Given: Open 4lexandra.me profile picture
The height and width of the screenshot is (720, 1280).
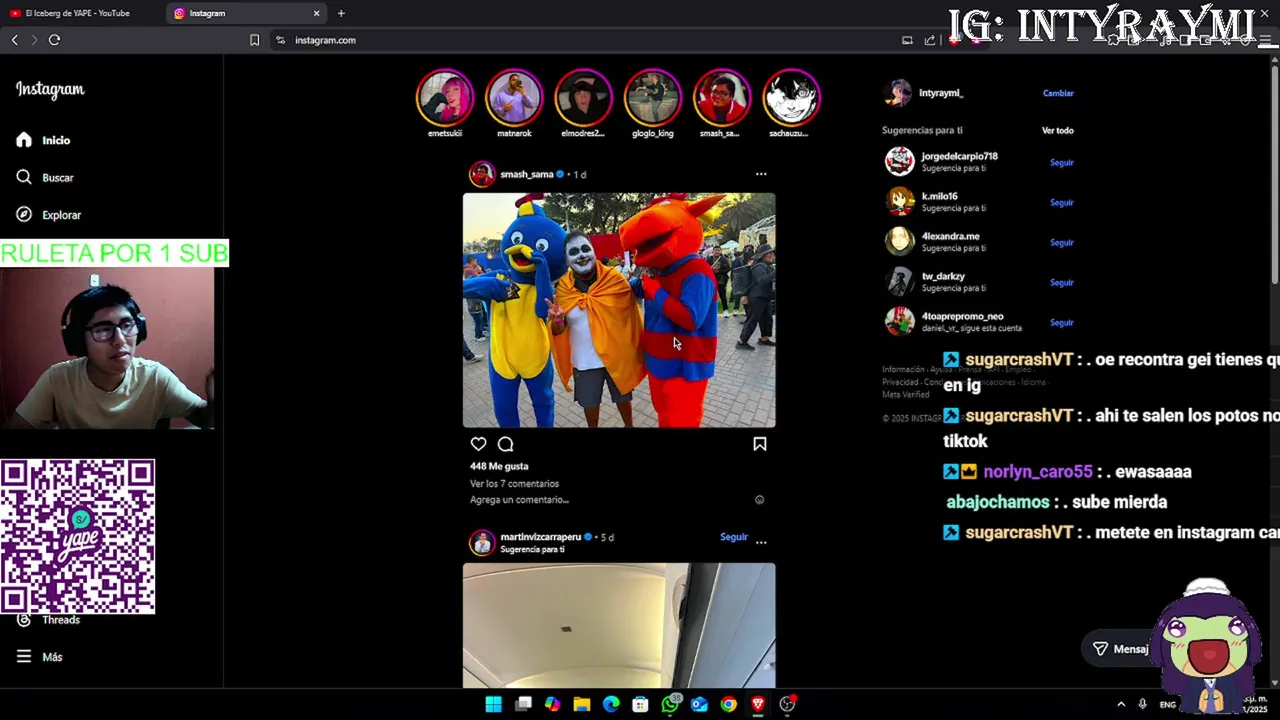Looking at the screenshot, I should (899, 241).
